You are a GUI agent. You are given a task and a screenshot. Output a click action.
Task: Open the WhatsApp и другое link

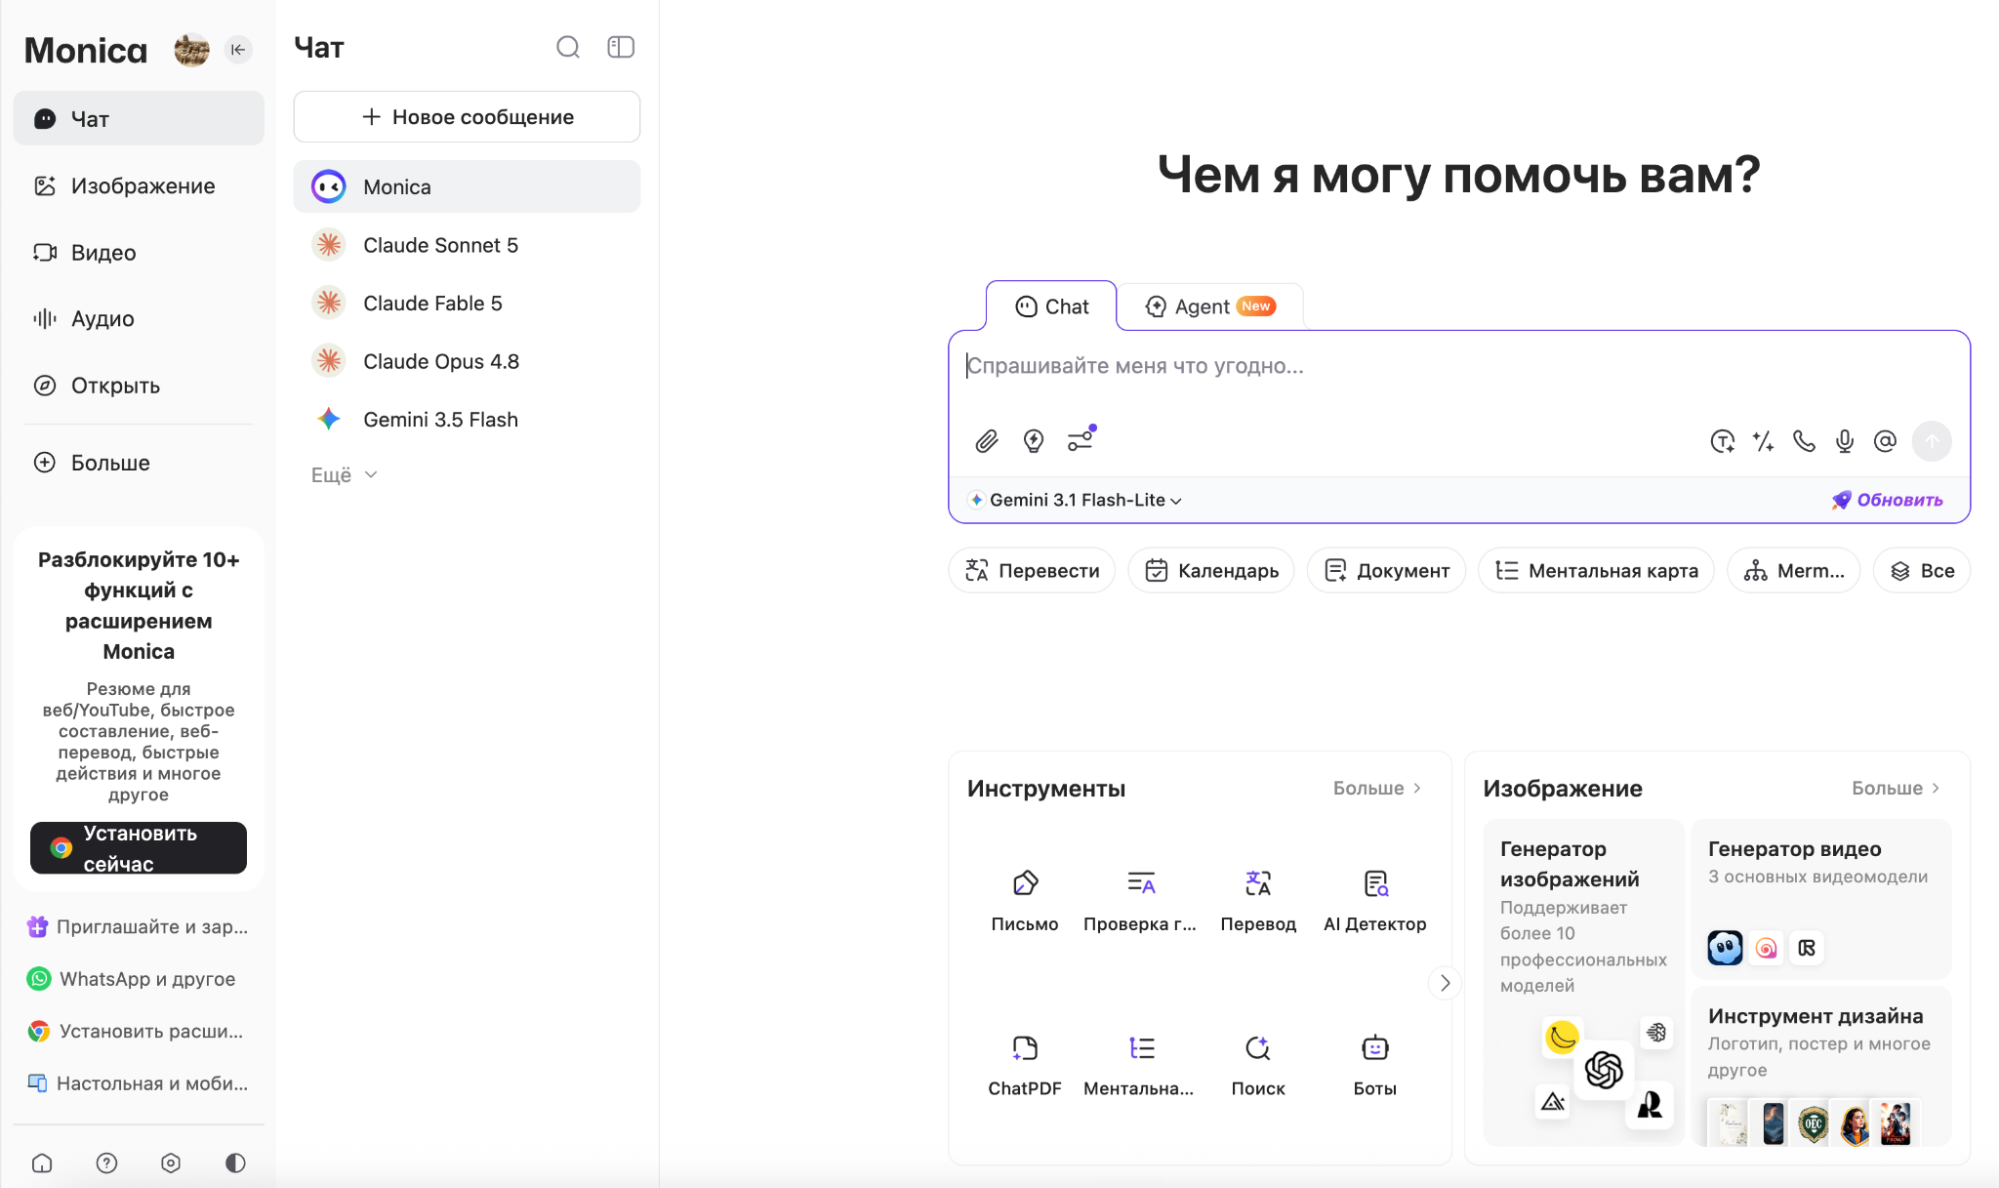click(x=132, y=979)
